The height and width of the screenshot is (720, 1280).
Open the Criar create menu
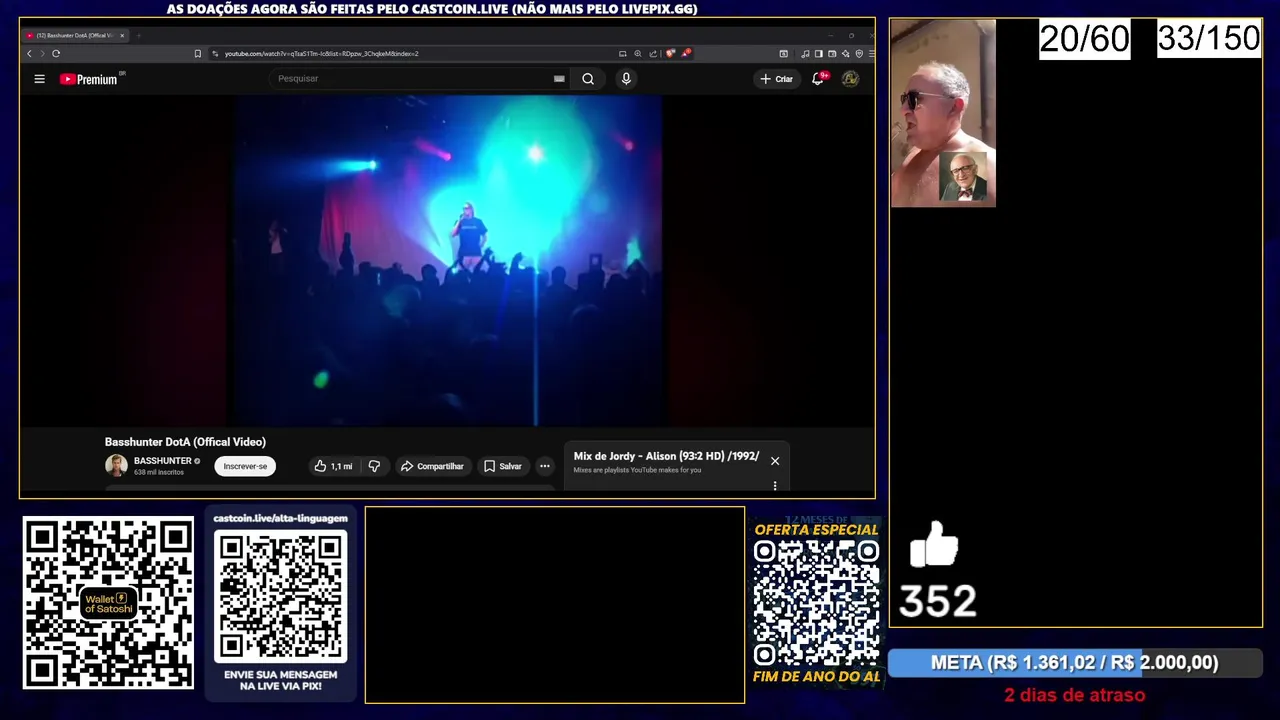(776, 79)
